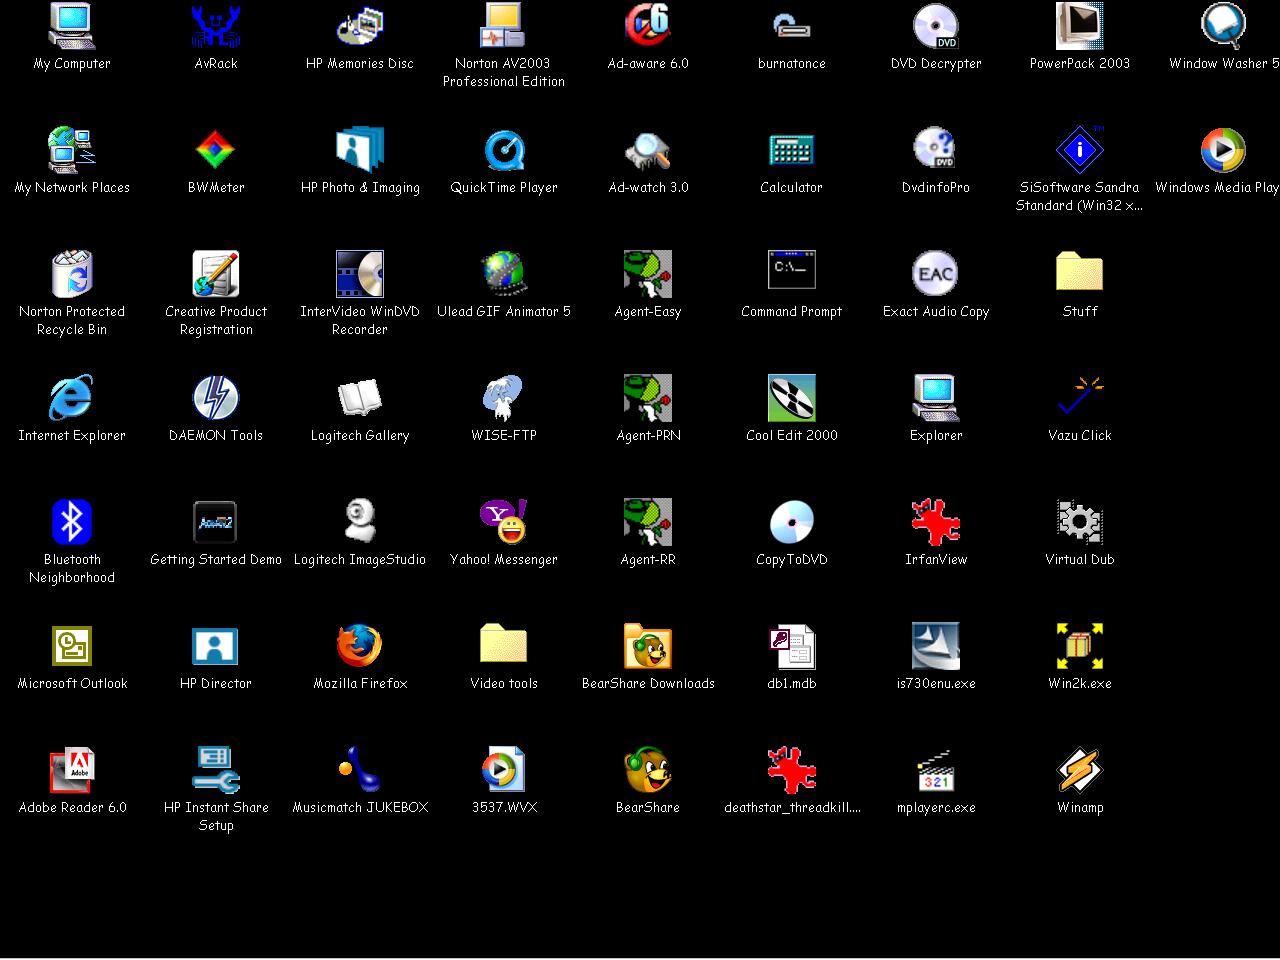Screen dimensions: 1280x960
Task: Select the AvRack icon
Action: [x=216, y=26]
